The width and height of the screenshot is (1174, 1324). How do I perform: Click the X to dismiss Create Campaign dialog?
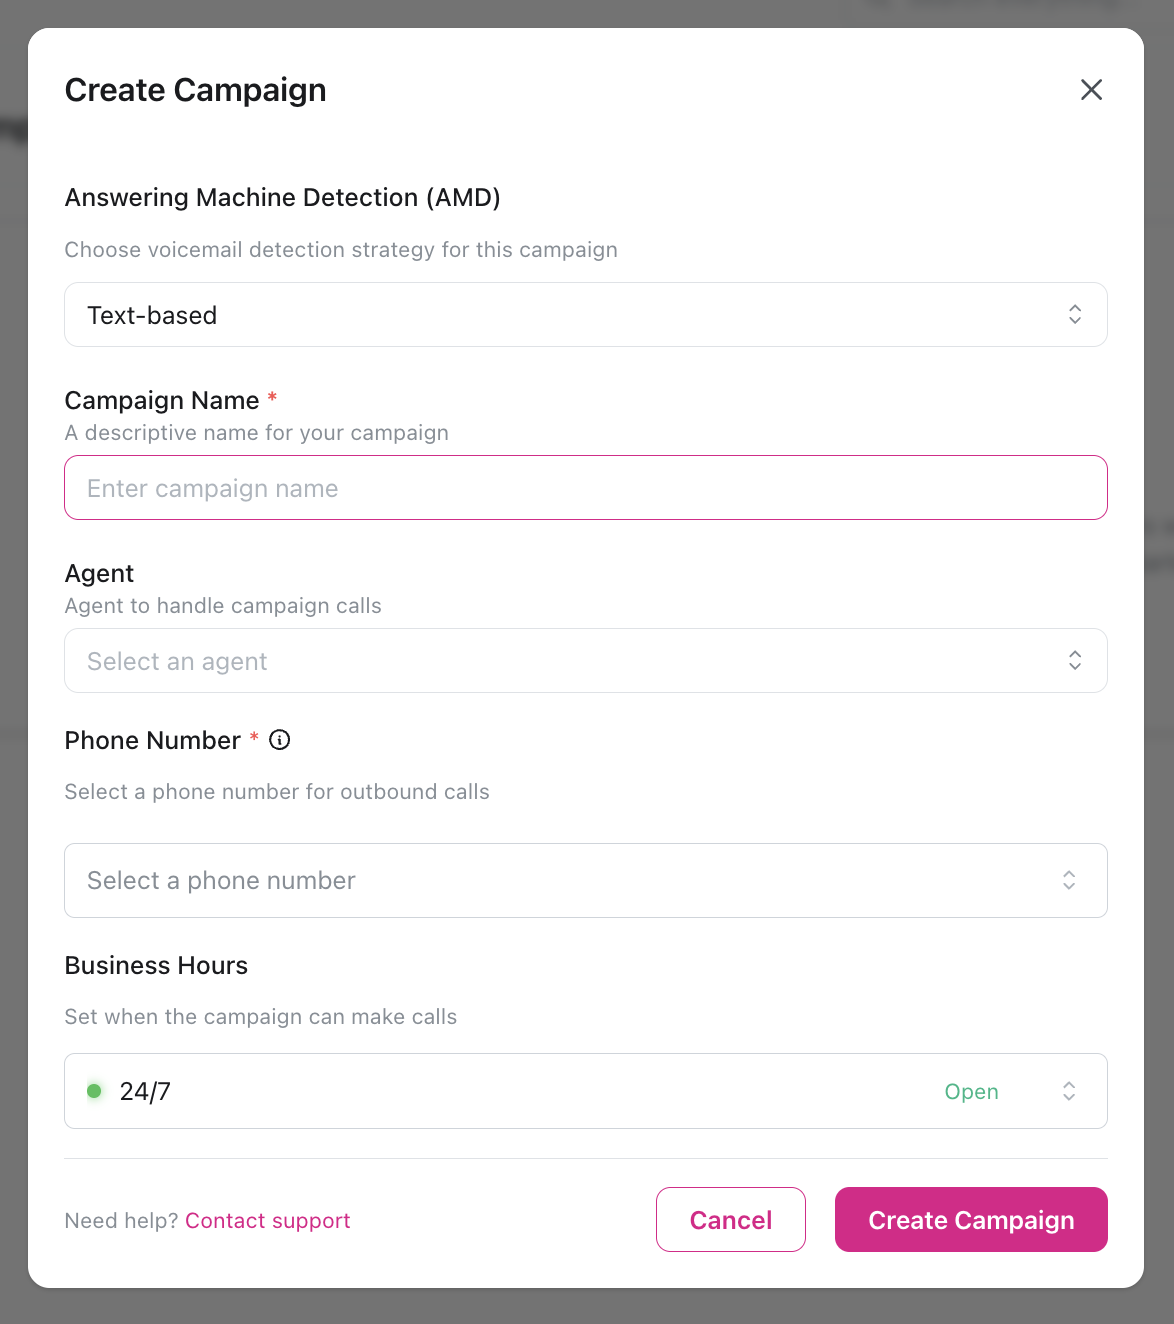pyautogui.click(x=1091, y=90)
